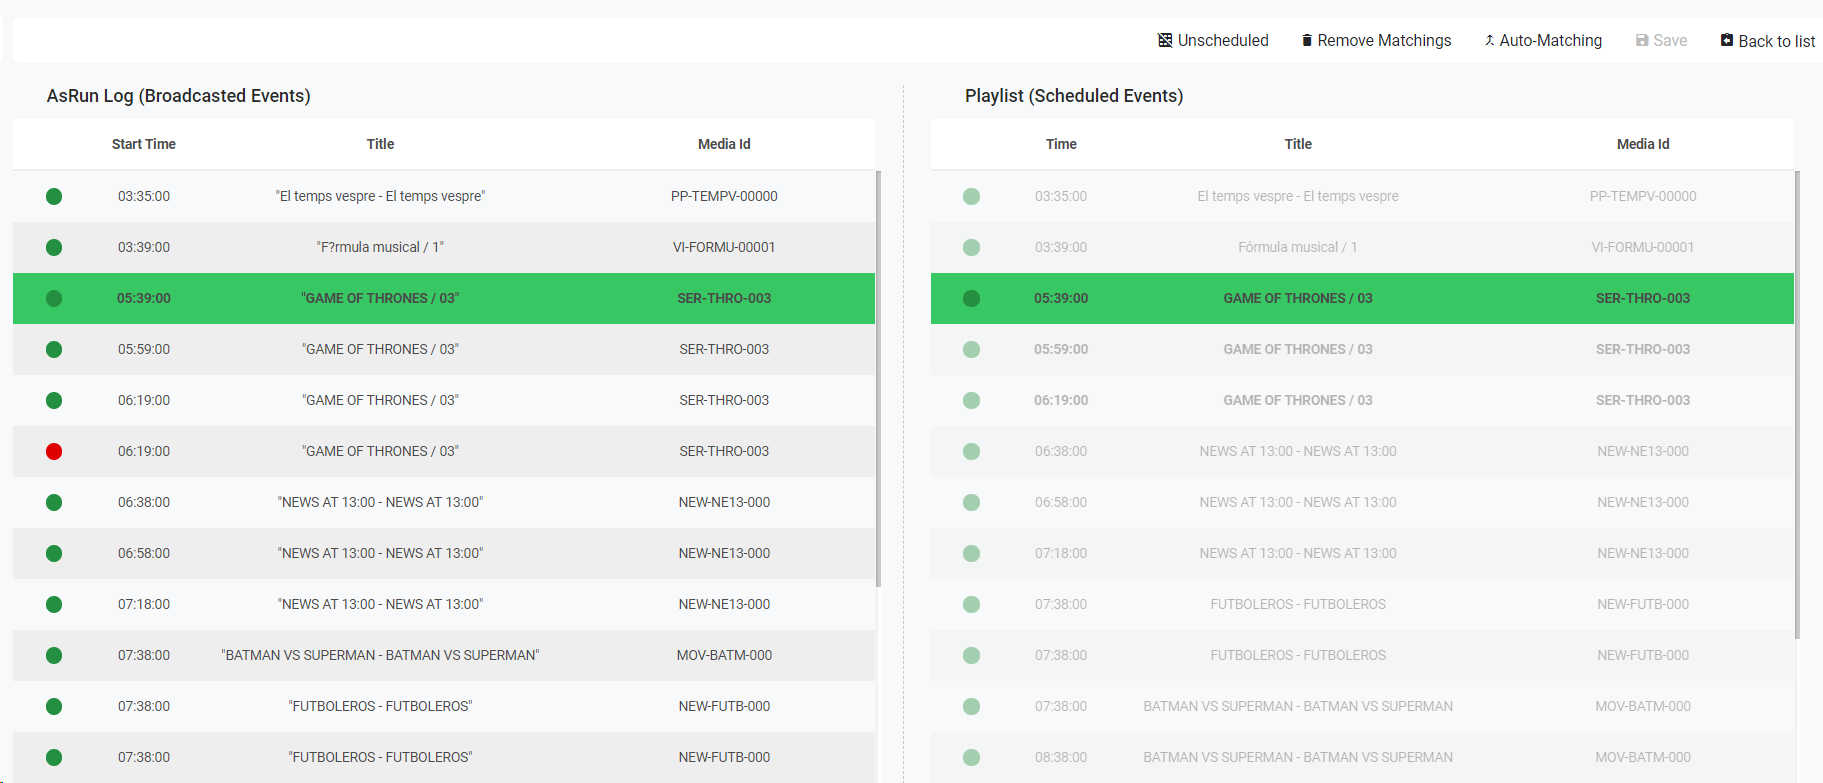Select AsRun row NEWS AT 13:00 at 06:58:00
This screenshot has height=783, width=1823.
(x=380, y=553)
